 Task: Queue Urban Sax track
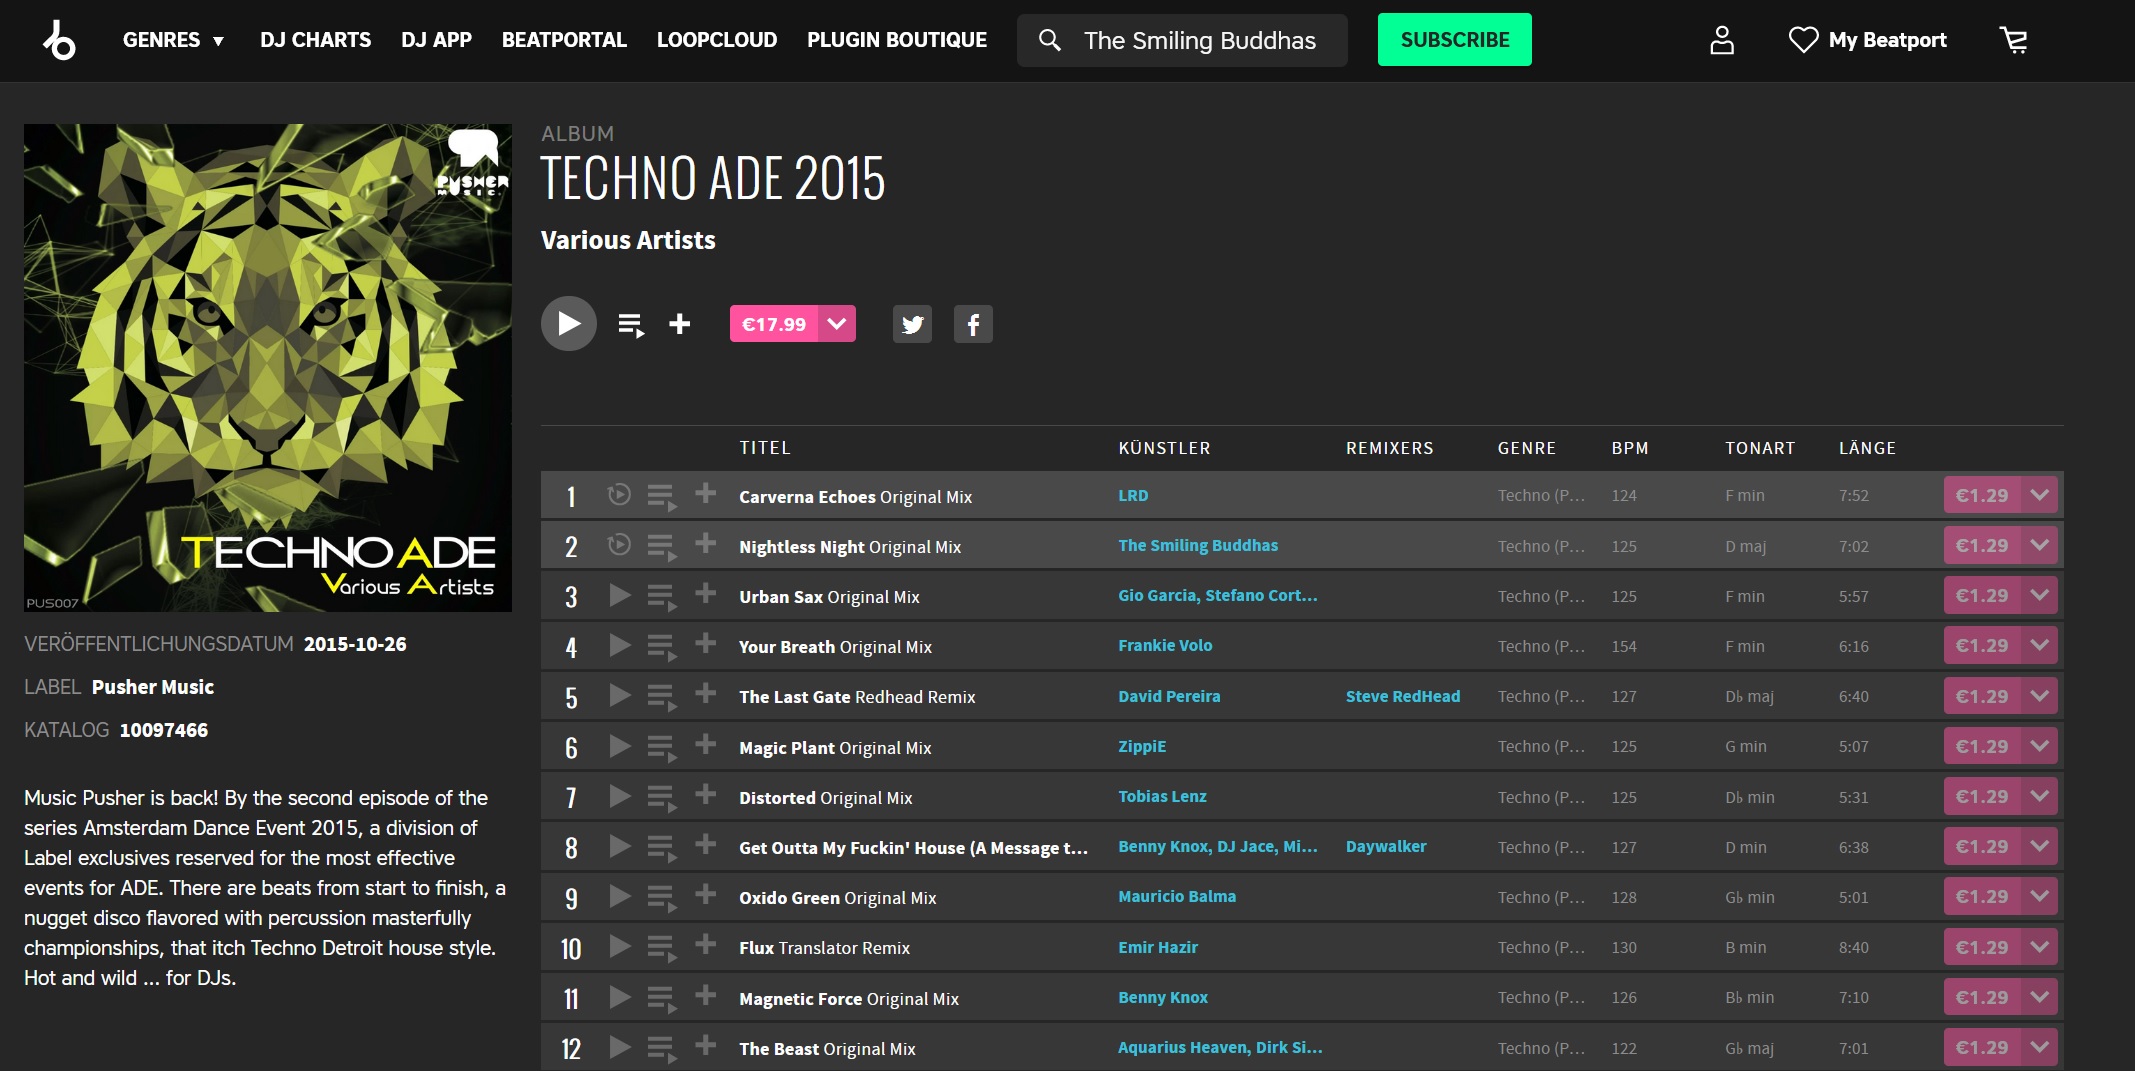pos(661,597)
